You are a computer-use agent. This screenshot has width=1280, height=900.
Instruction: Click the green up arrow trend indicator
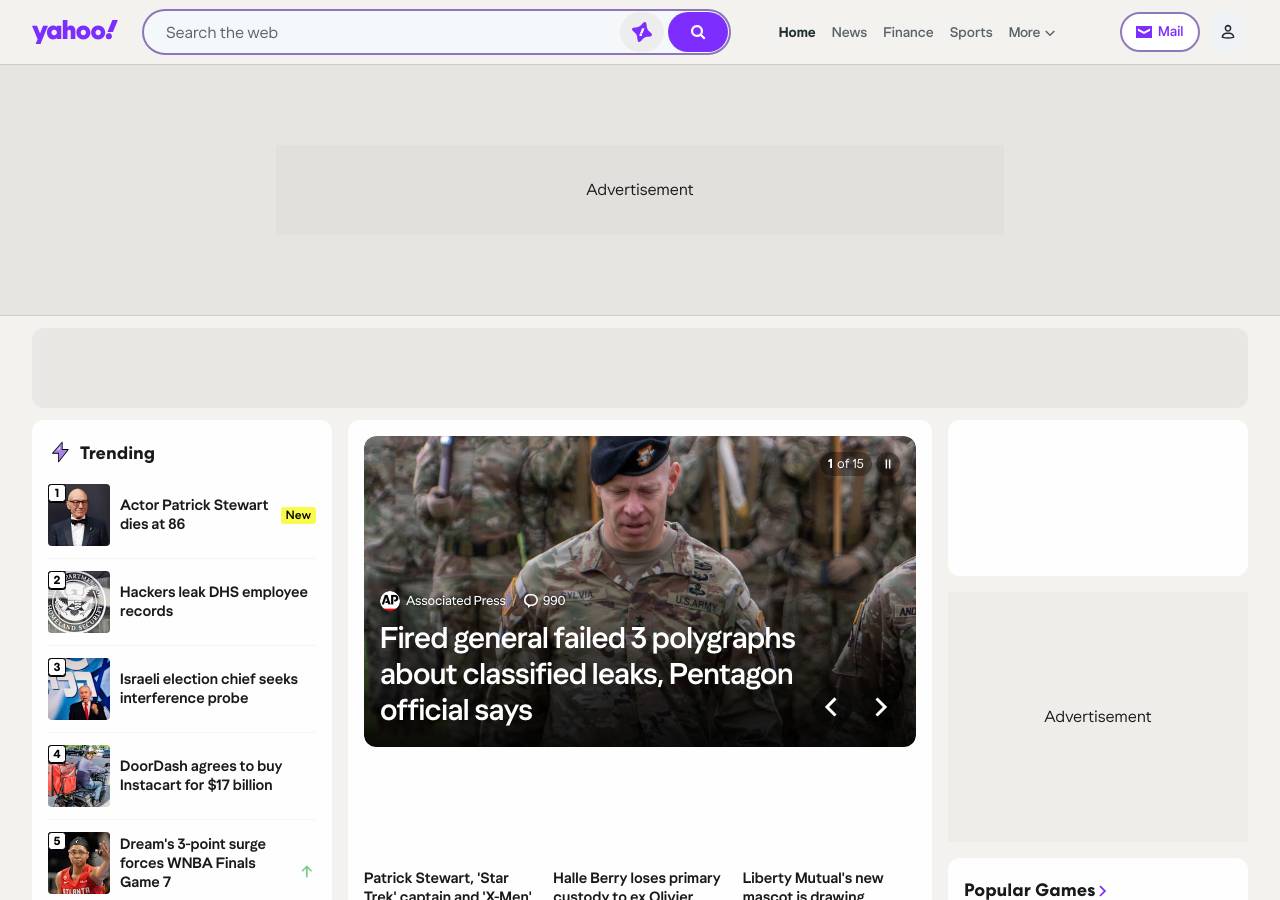click(307, 871)
